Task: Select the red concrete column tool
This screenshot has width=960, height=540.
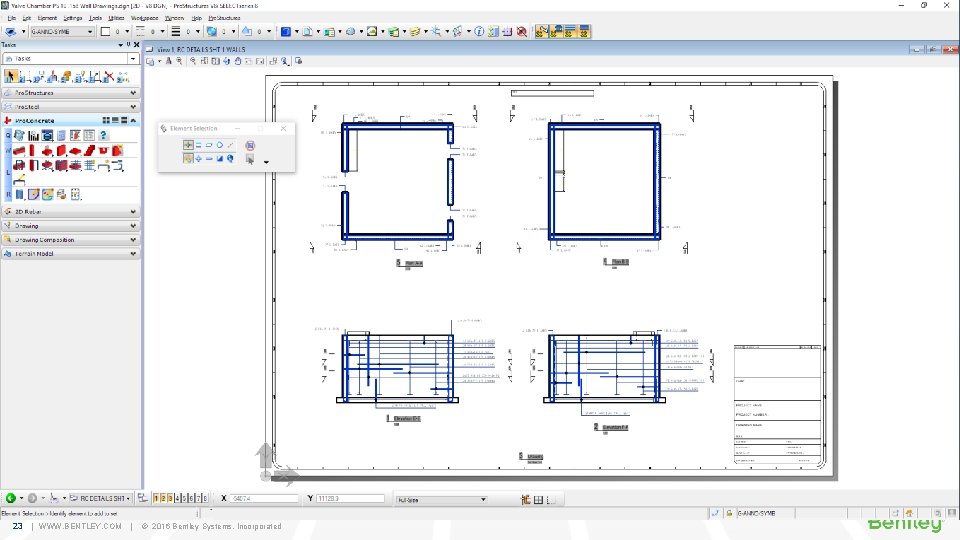Action: pos(32,151)
